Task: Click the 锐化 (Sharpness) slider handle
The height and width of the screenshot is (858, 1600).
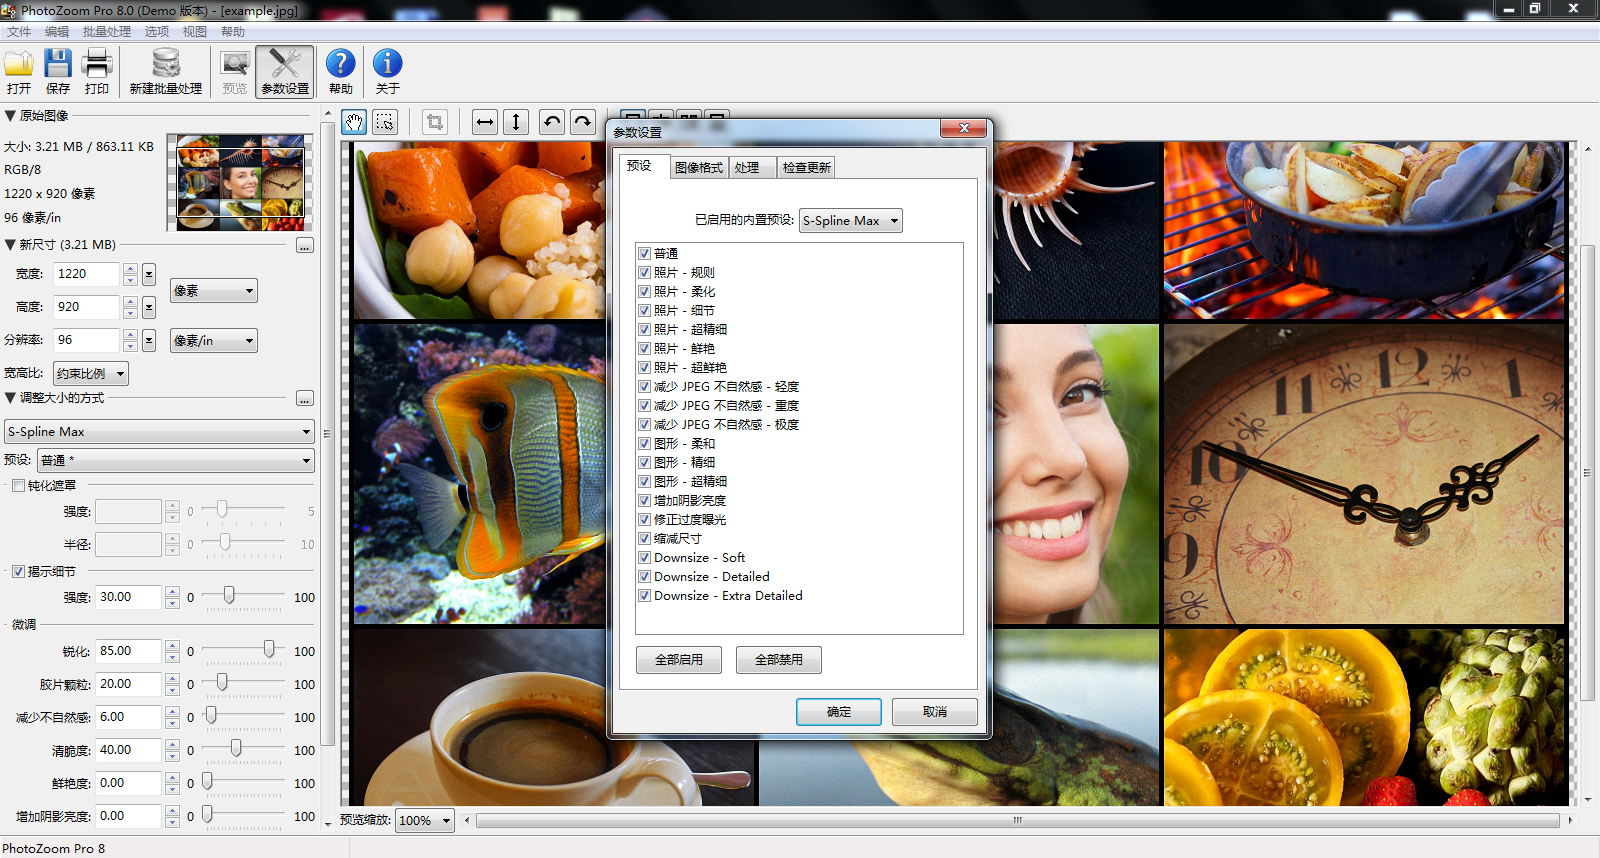Action: coord(269,650)
